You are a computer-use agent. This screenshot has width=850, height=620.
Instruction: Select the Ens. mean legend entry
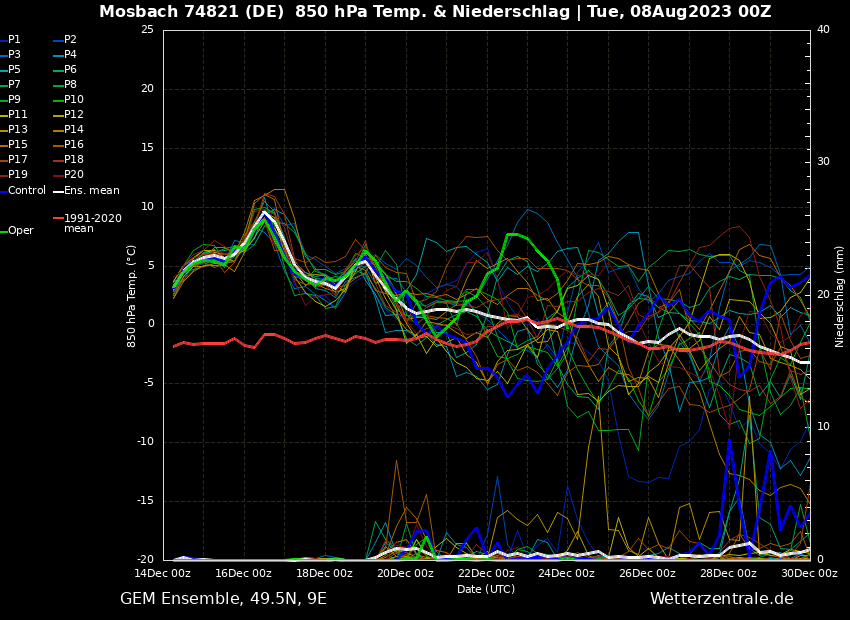[91, 191]
